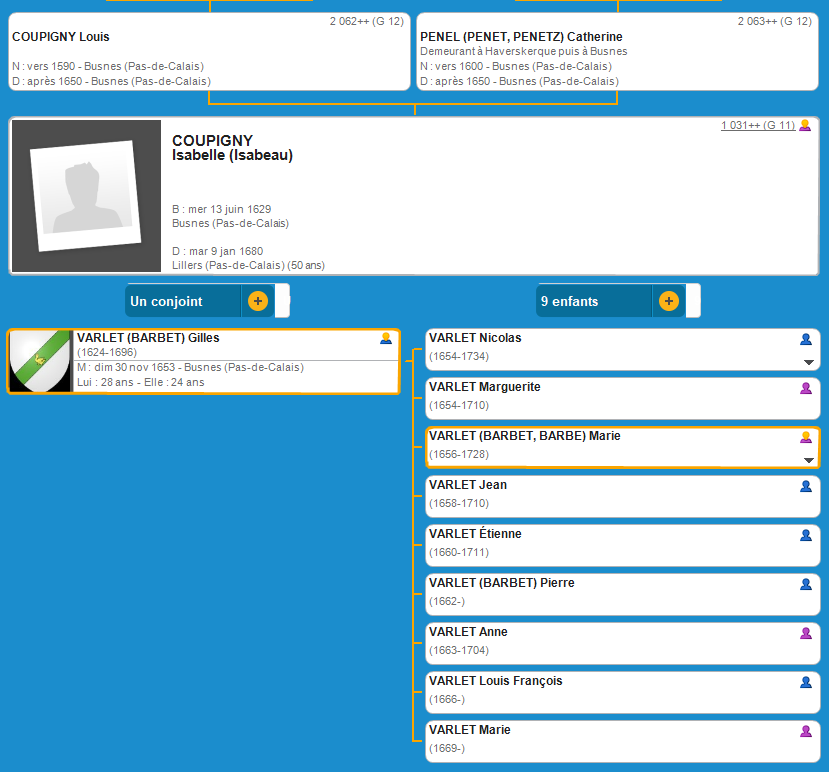Open the 9 enfants section header
This screenshot has height=772, width=829.
tap(592, 301)
